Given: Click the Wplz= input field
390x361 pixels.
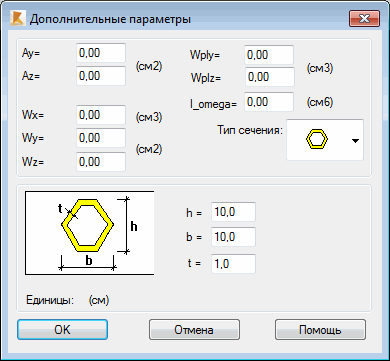Looking at the screenshot, I should pos(270,77).
